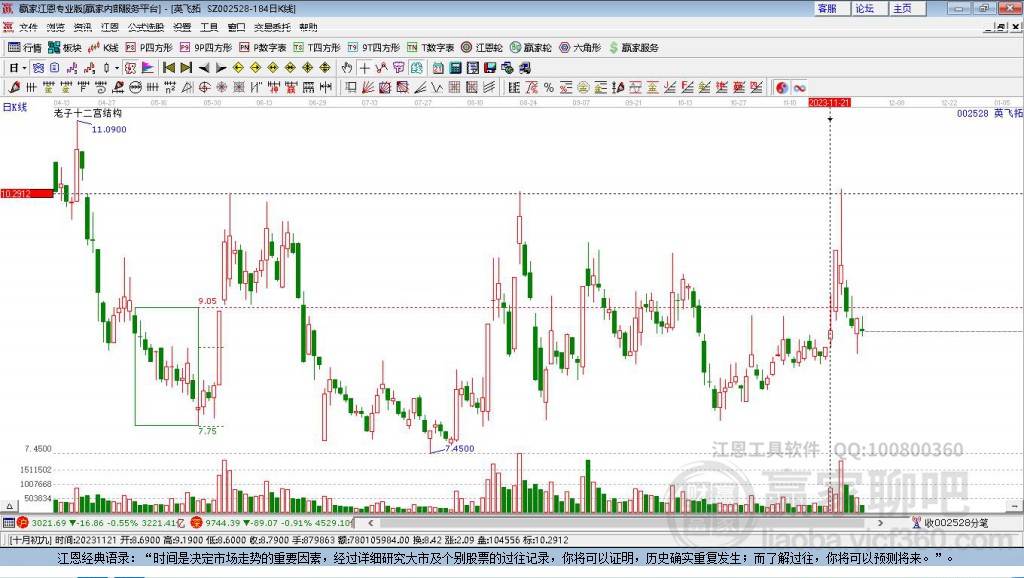Viewport: 1024px width, 578px height.
Task: Switch to the K线 chart view
Action: (x=103, y=48)
